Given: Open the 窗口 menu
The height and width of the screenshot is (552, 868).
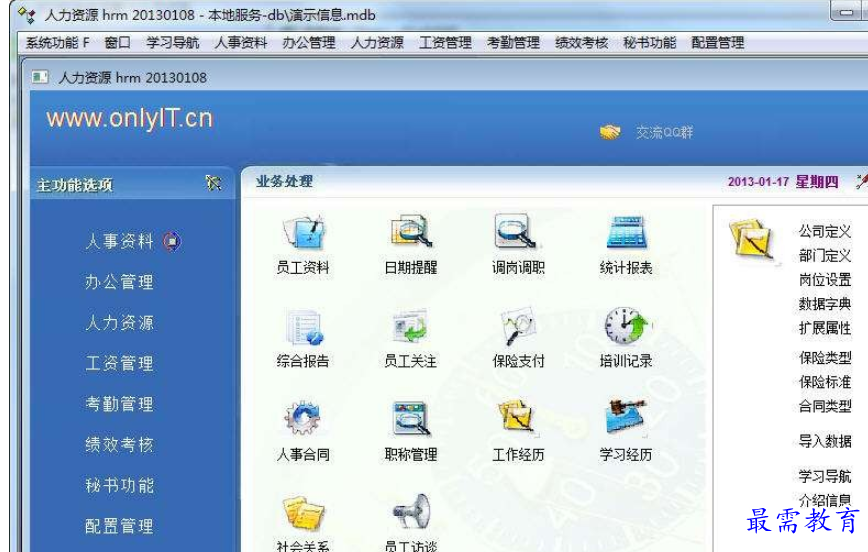Looking at the screenshot, I should 117,43.
